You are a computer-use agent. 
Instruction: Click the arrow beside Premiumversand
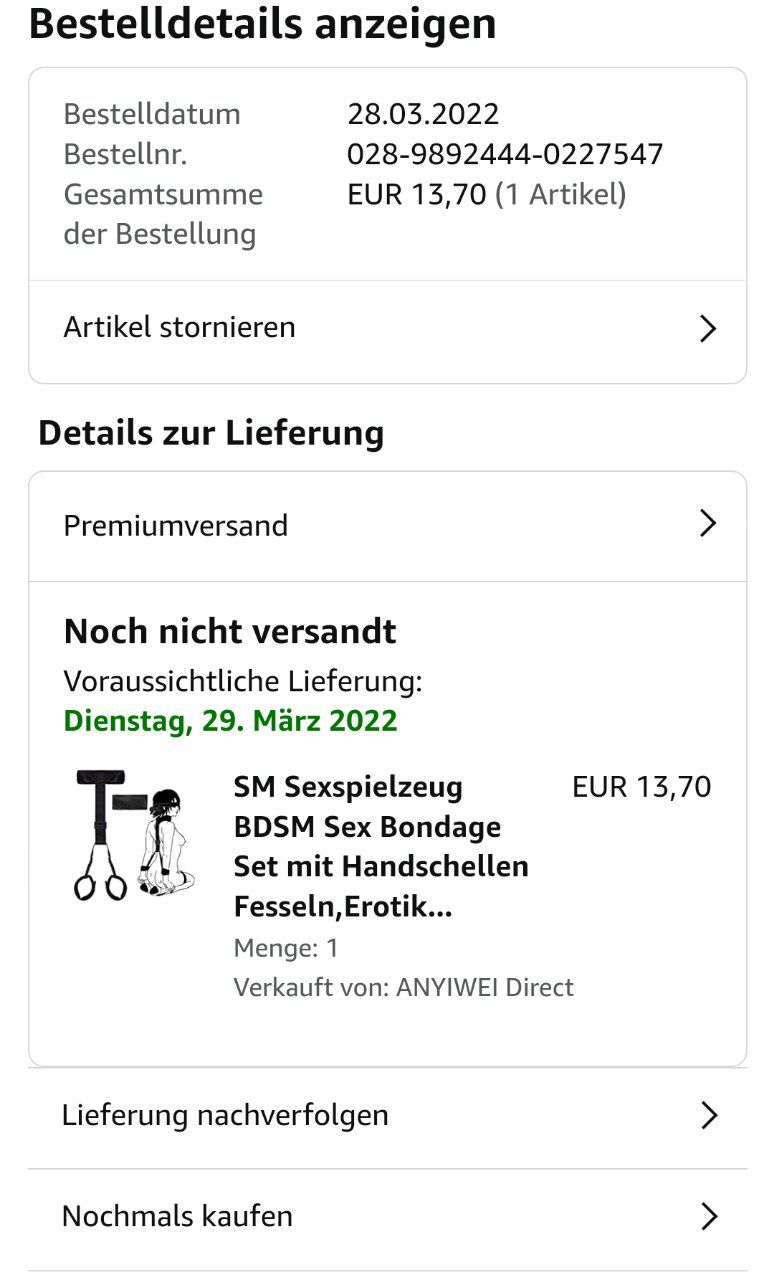(708, 524)
